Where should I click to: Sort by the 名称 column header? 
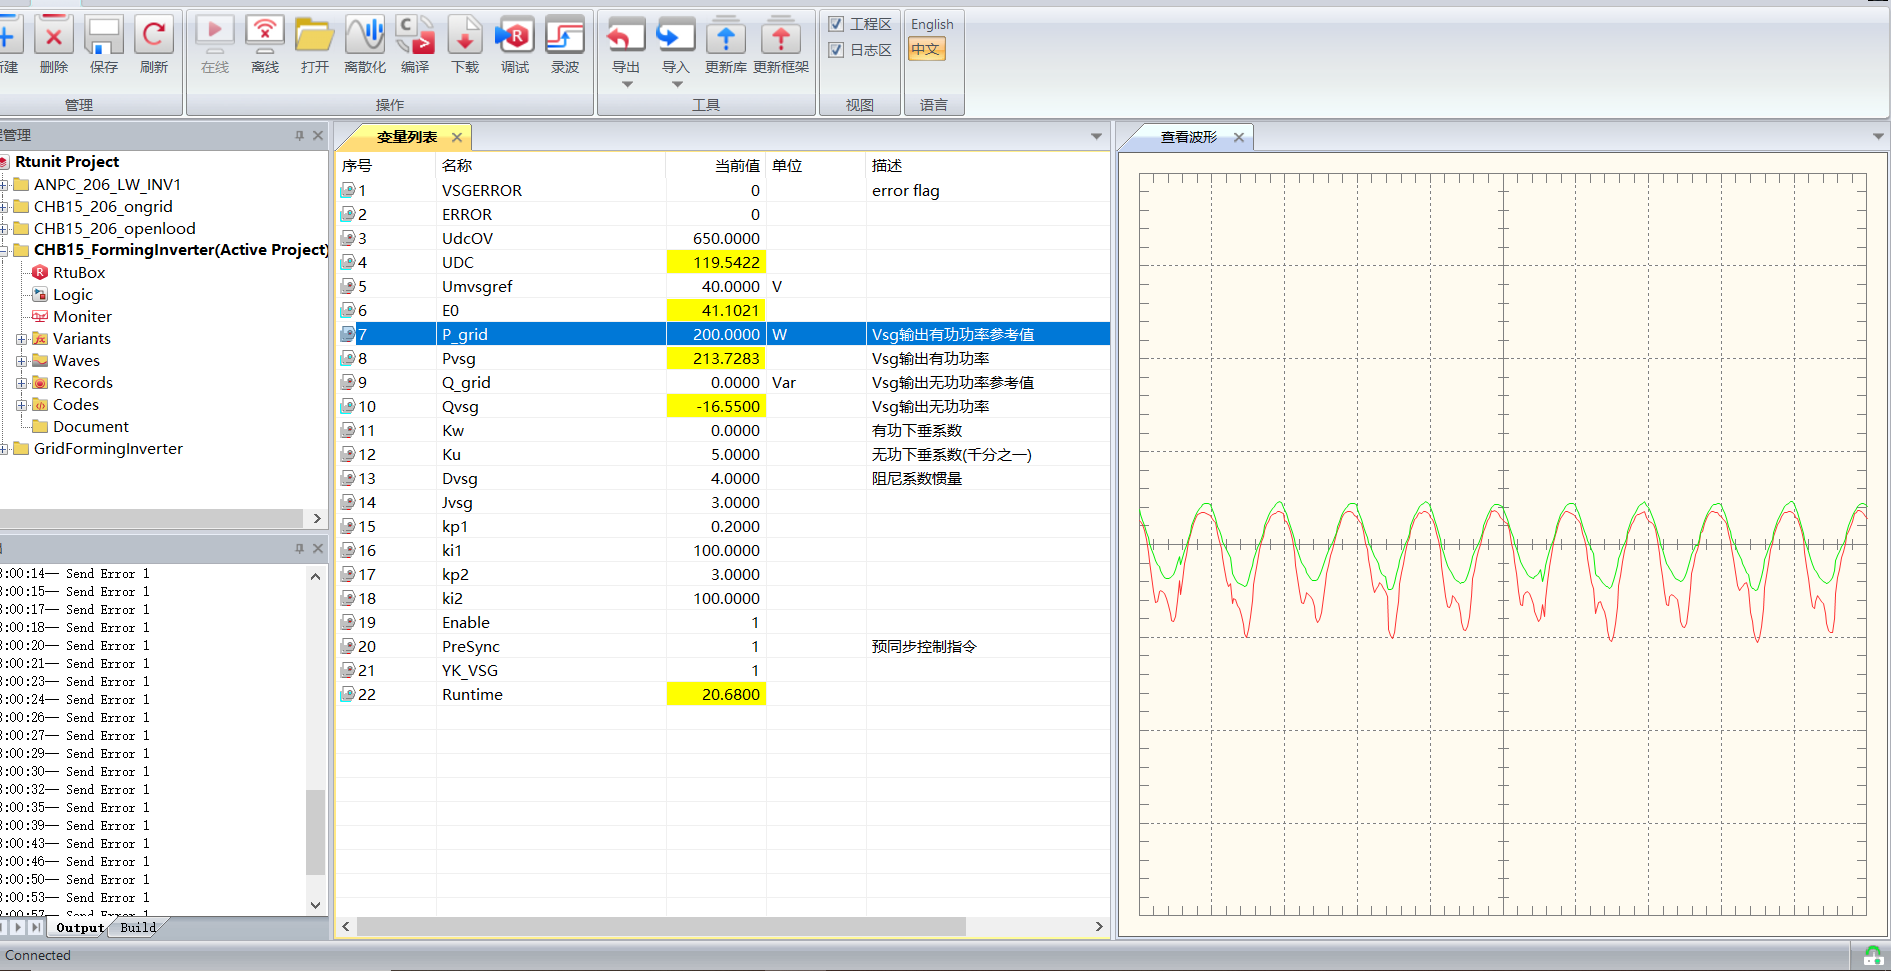click(551, 165)
